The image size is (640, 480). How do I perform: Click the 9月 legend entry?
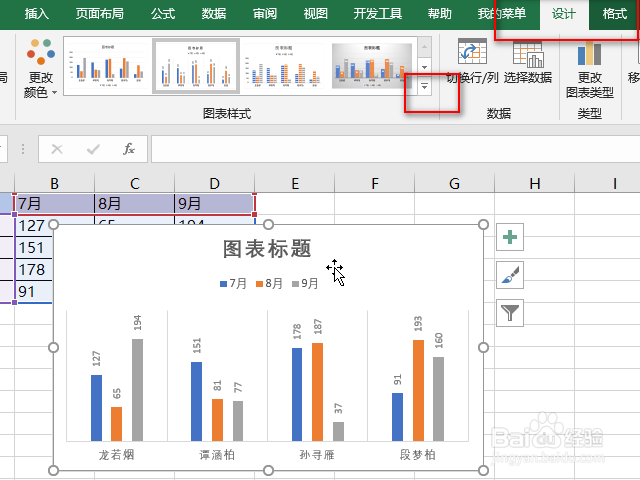305,283
